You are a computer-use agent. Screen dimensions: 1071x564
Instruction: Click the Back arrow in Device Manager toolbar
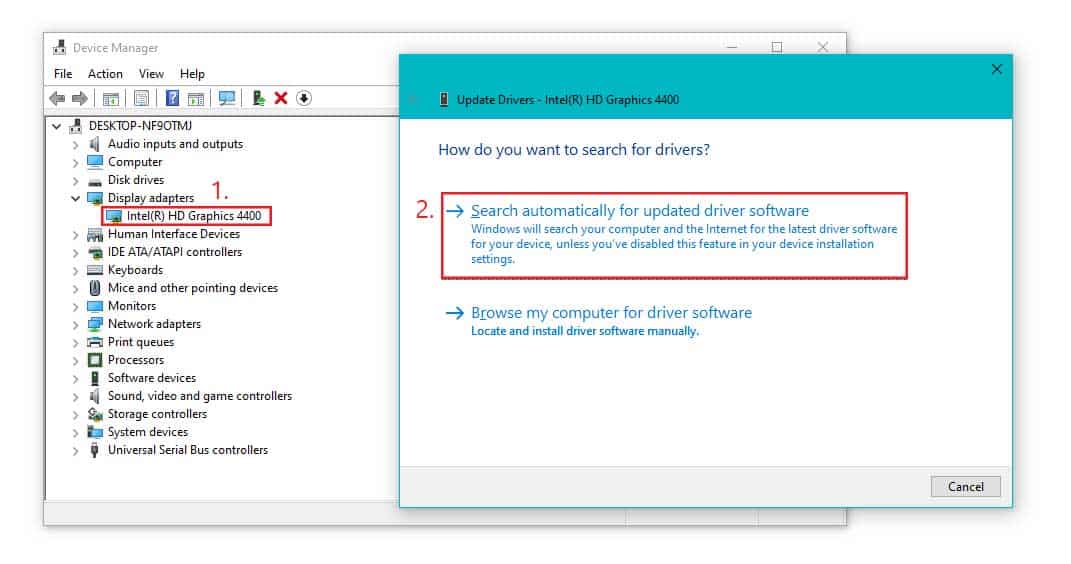tap(57, 98)
